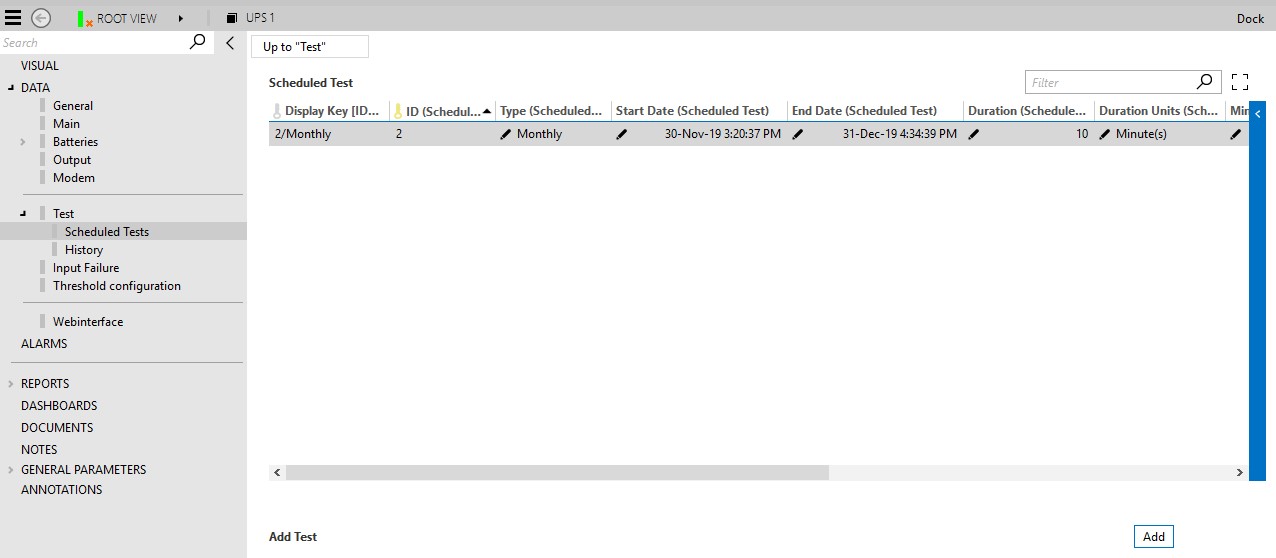Sort by ID (Scheduled) column header
The width and height of the screenshot is (1276, 558).
(443, 111)
